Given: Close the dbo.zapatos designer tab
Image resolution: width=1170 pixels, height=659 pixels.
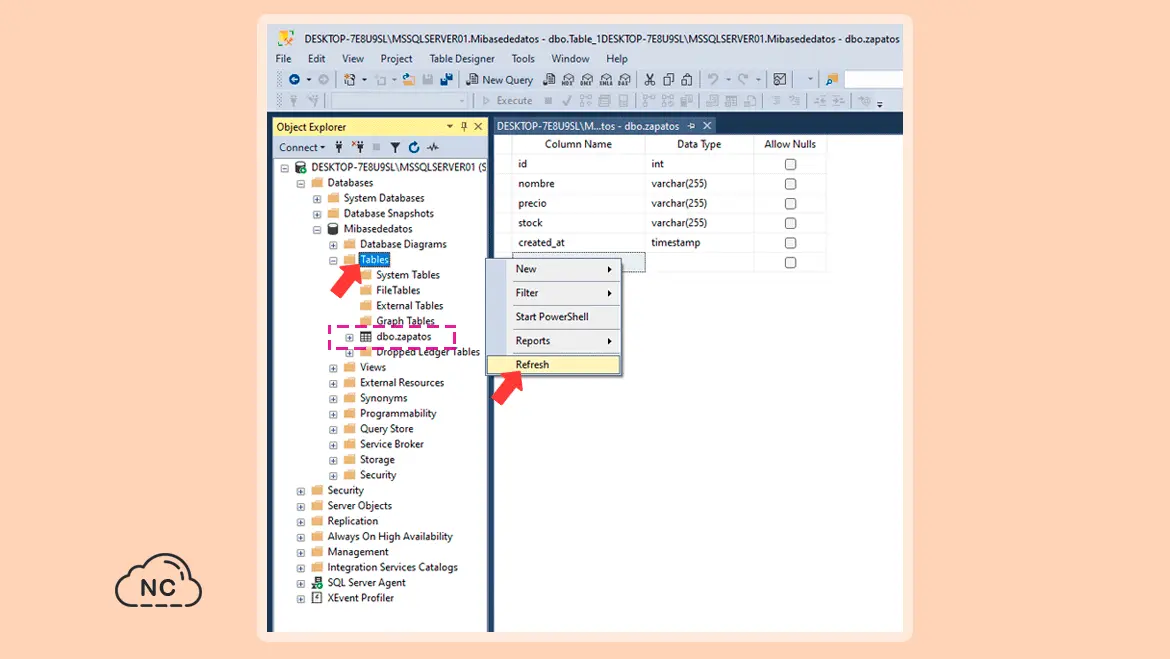Looking at the screenshot, I should [707, 126].
